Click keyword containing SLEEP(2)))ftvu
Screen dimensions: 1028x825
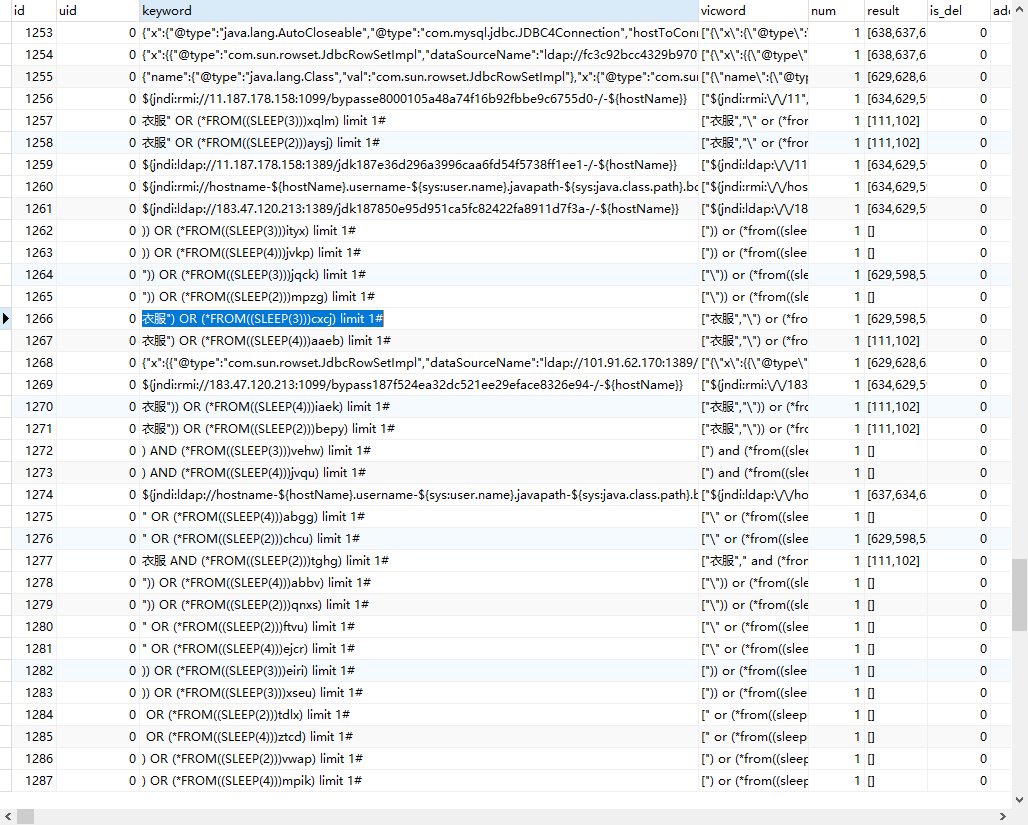click(x=419, y=627)
